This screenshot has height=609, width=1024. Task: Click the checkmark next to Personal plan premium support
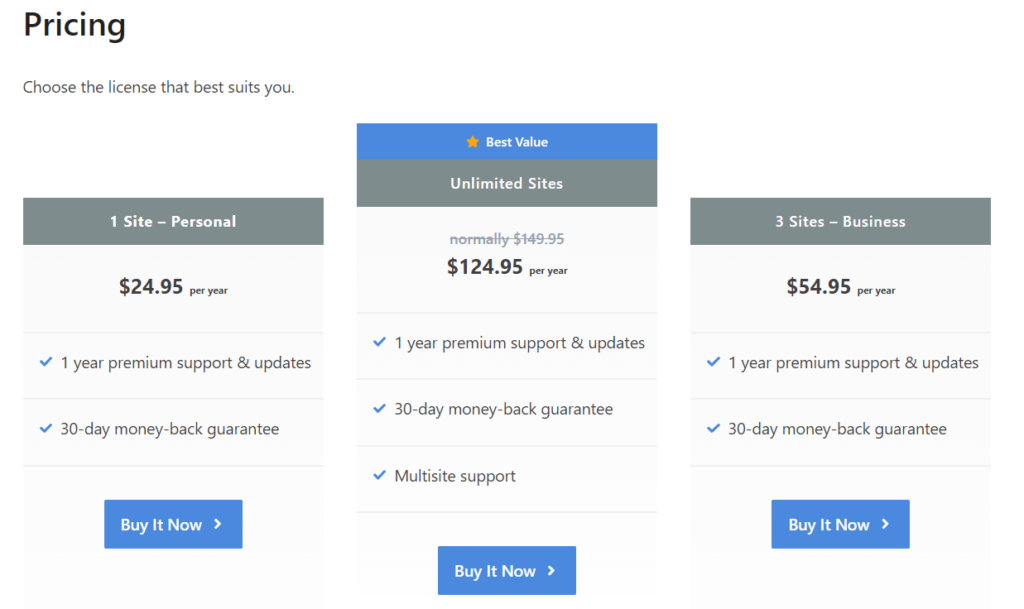tap(46, 362)
